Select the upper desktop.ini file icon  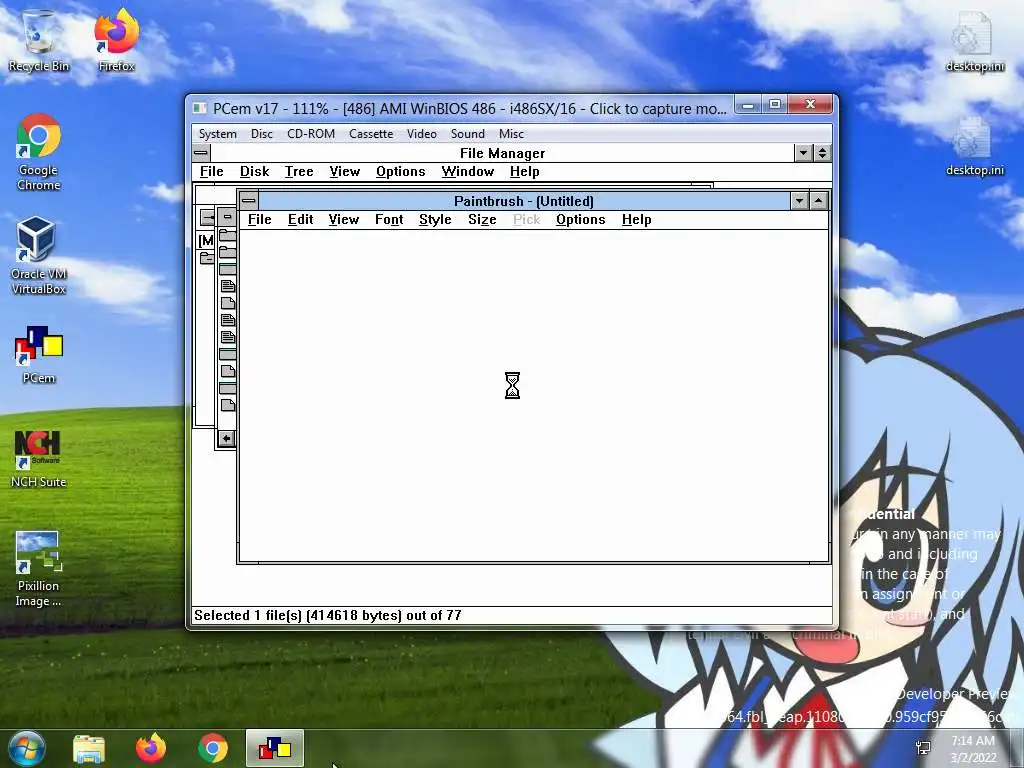point(974,41)
